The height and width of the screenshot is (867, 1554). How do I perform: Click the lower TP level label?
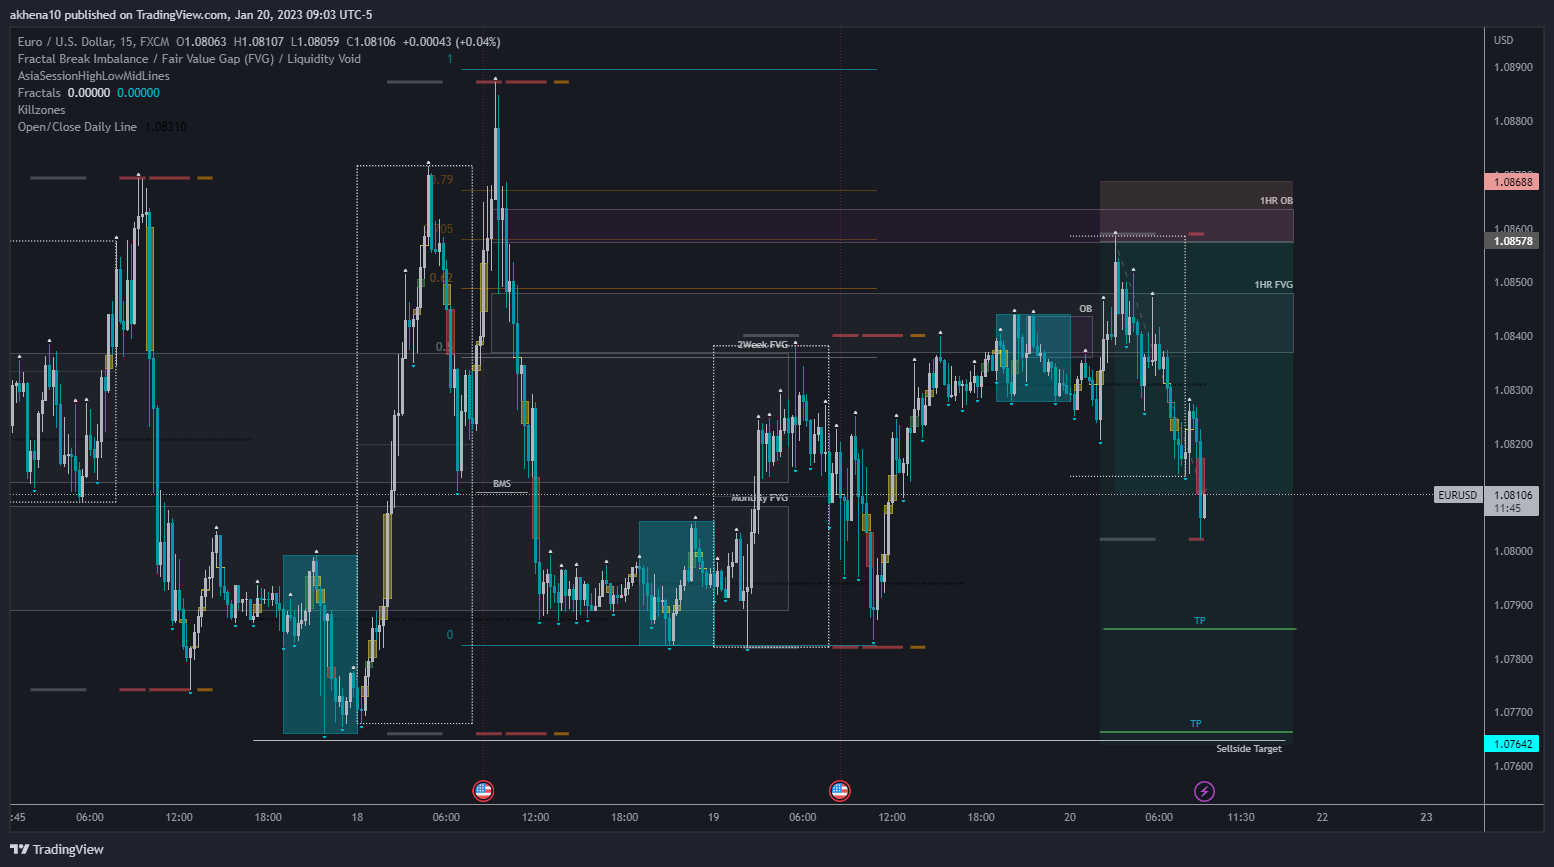(x=1196, y=724)
